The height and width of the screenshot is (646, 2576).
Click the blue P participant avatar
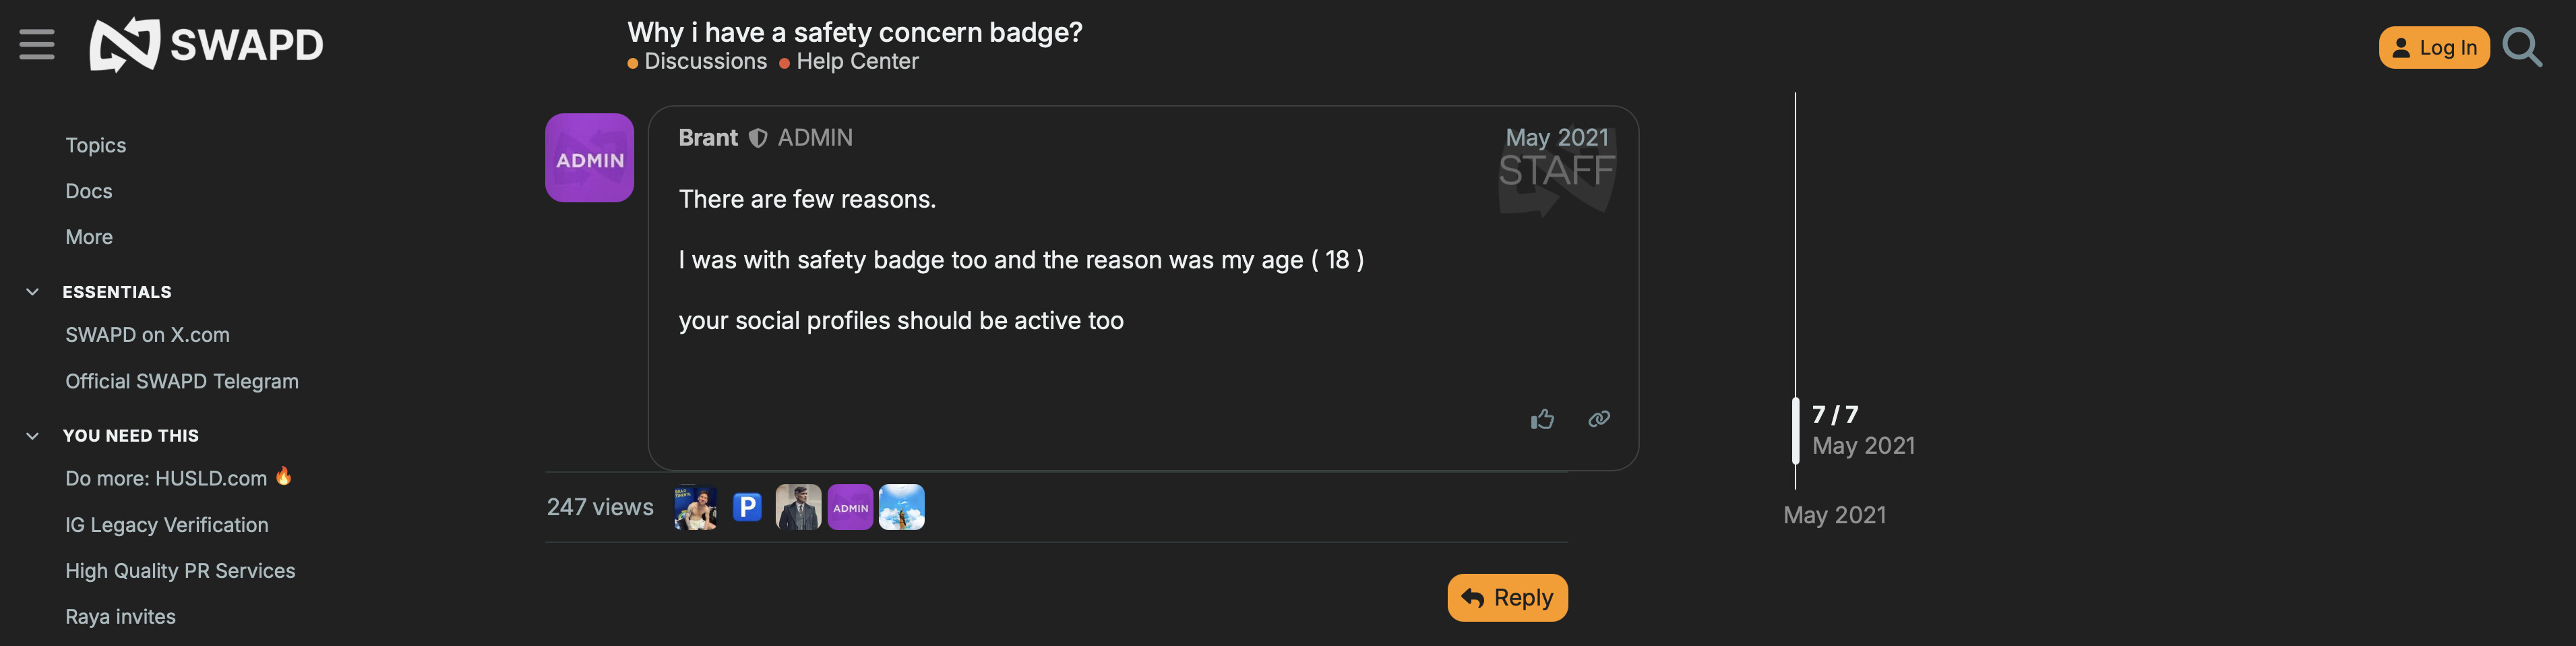(x=747, y=507)
